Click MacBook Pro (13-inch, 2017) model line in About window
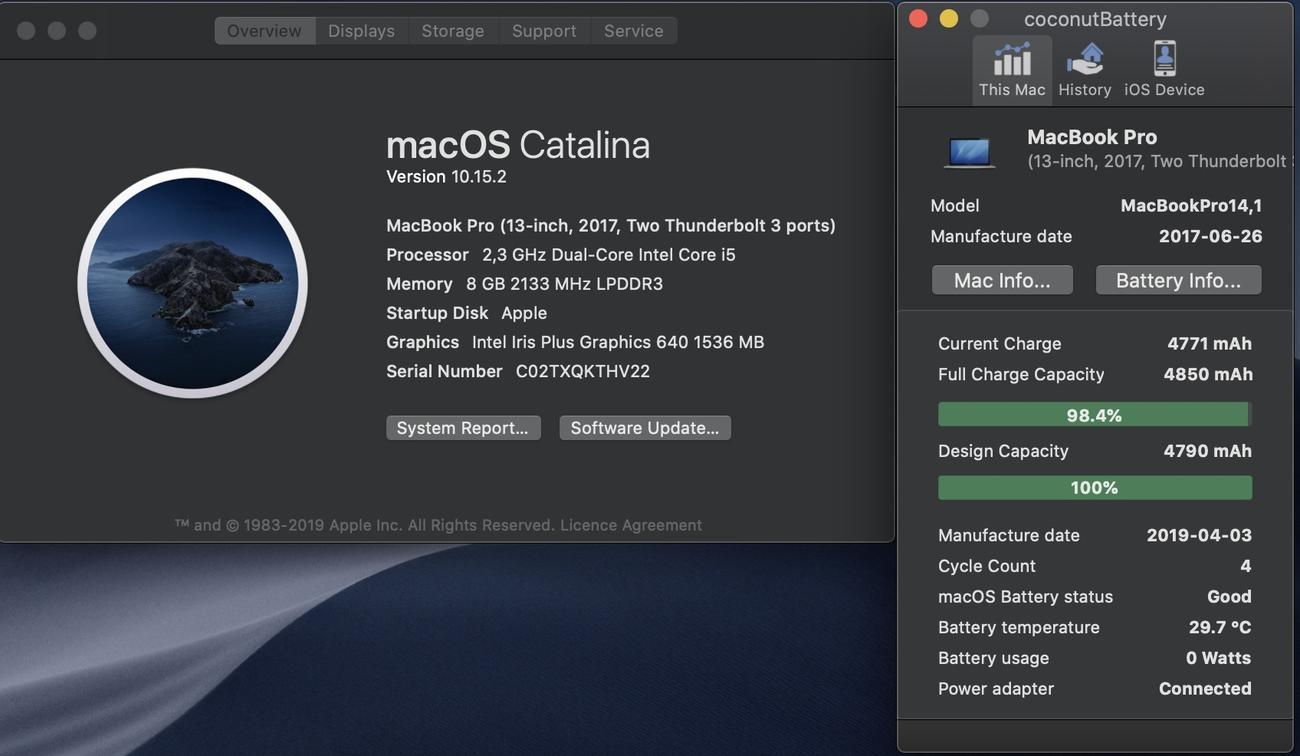 coord(611,226)
